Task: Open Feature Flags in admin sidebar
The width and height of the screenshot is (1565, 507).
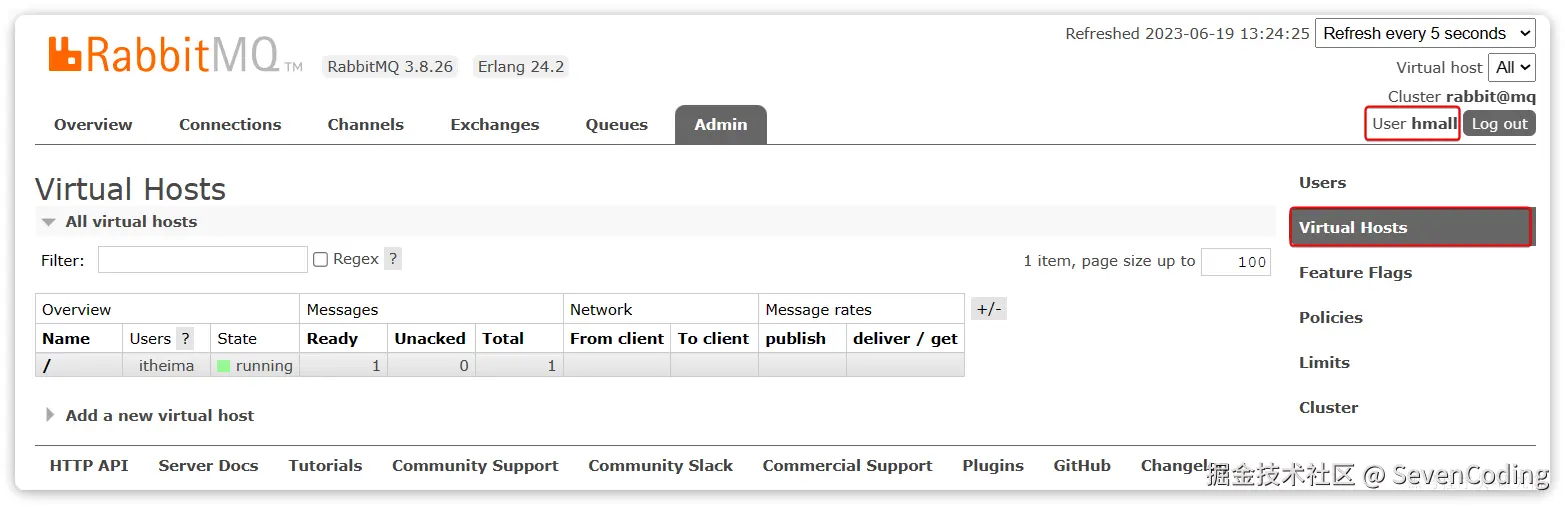Action: [x=1355, y=273]
